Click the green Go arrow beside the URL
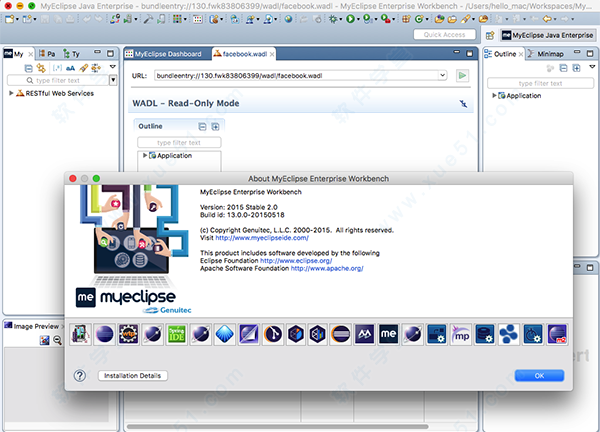Image resolution: width=600 pixels, height=432 pixels. point(462,75)
